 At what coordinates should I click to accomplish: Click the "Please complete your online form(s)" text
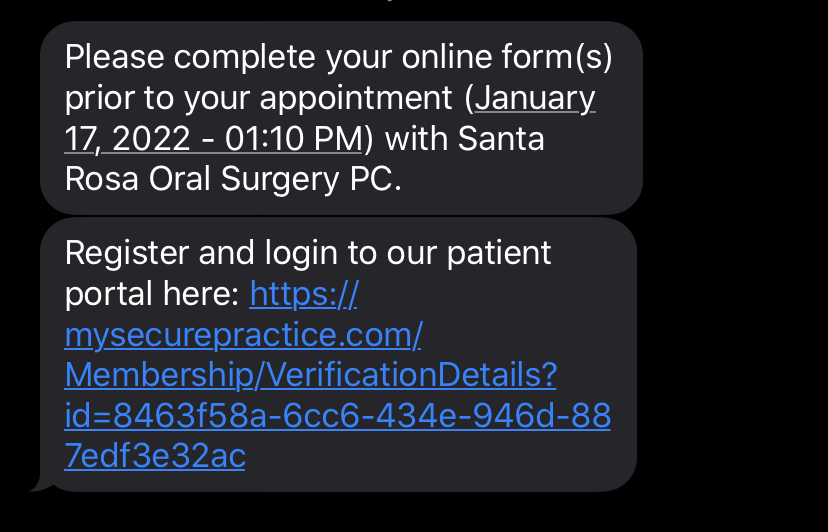point(338,58)
